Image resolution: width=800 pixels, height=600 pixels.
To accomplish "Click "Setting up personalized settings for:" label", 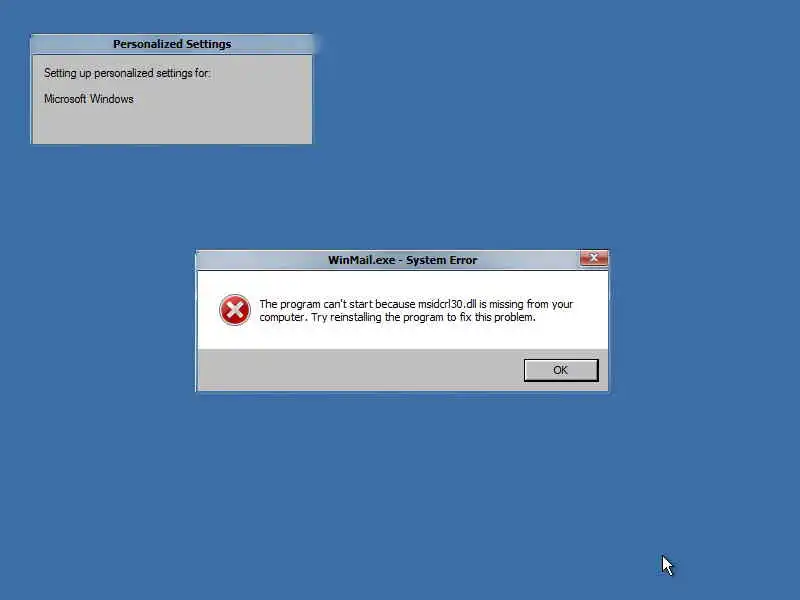I will tap(127, 73).
